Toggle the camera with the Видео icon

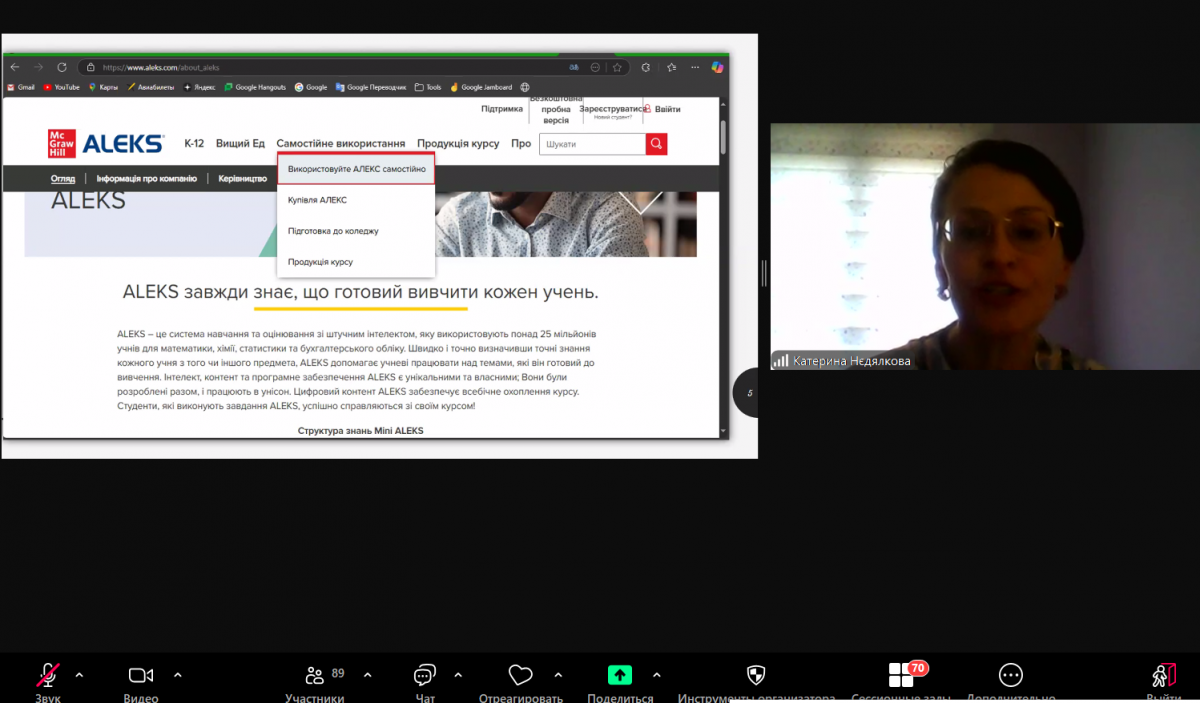[x=141, y=675]
